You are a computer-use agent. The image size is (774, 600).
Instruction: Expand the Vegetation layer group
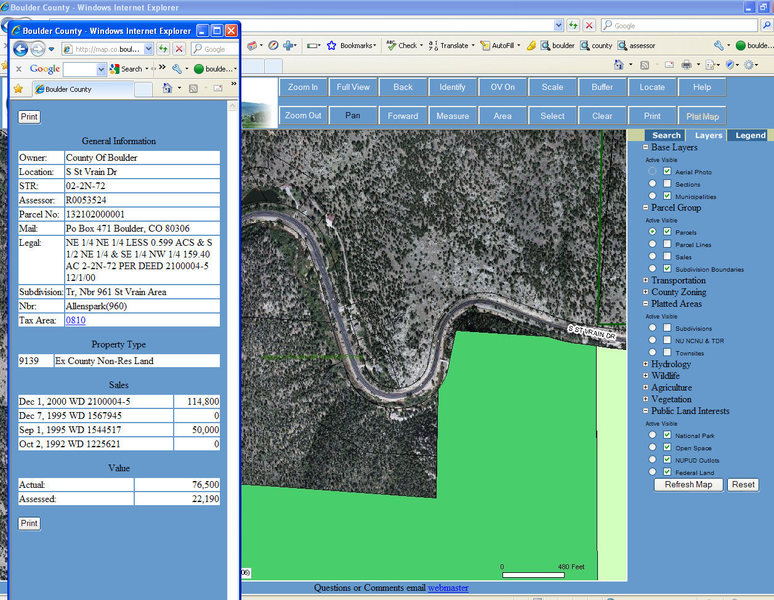click(646, 399)
